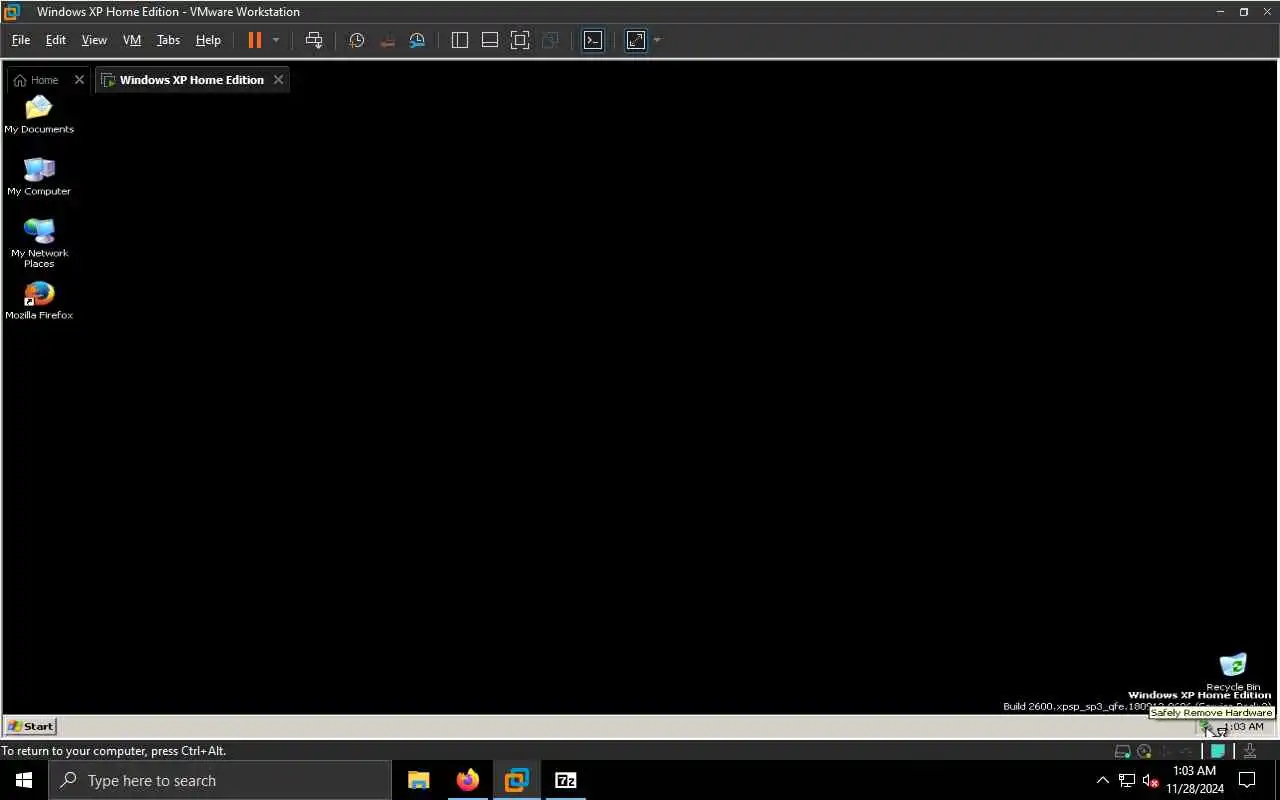
Task: Open Firefox from the host taskbar
Action: pos(467,780)
